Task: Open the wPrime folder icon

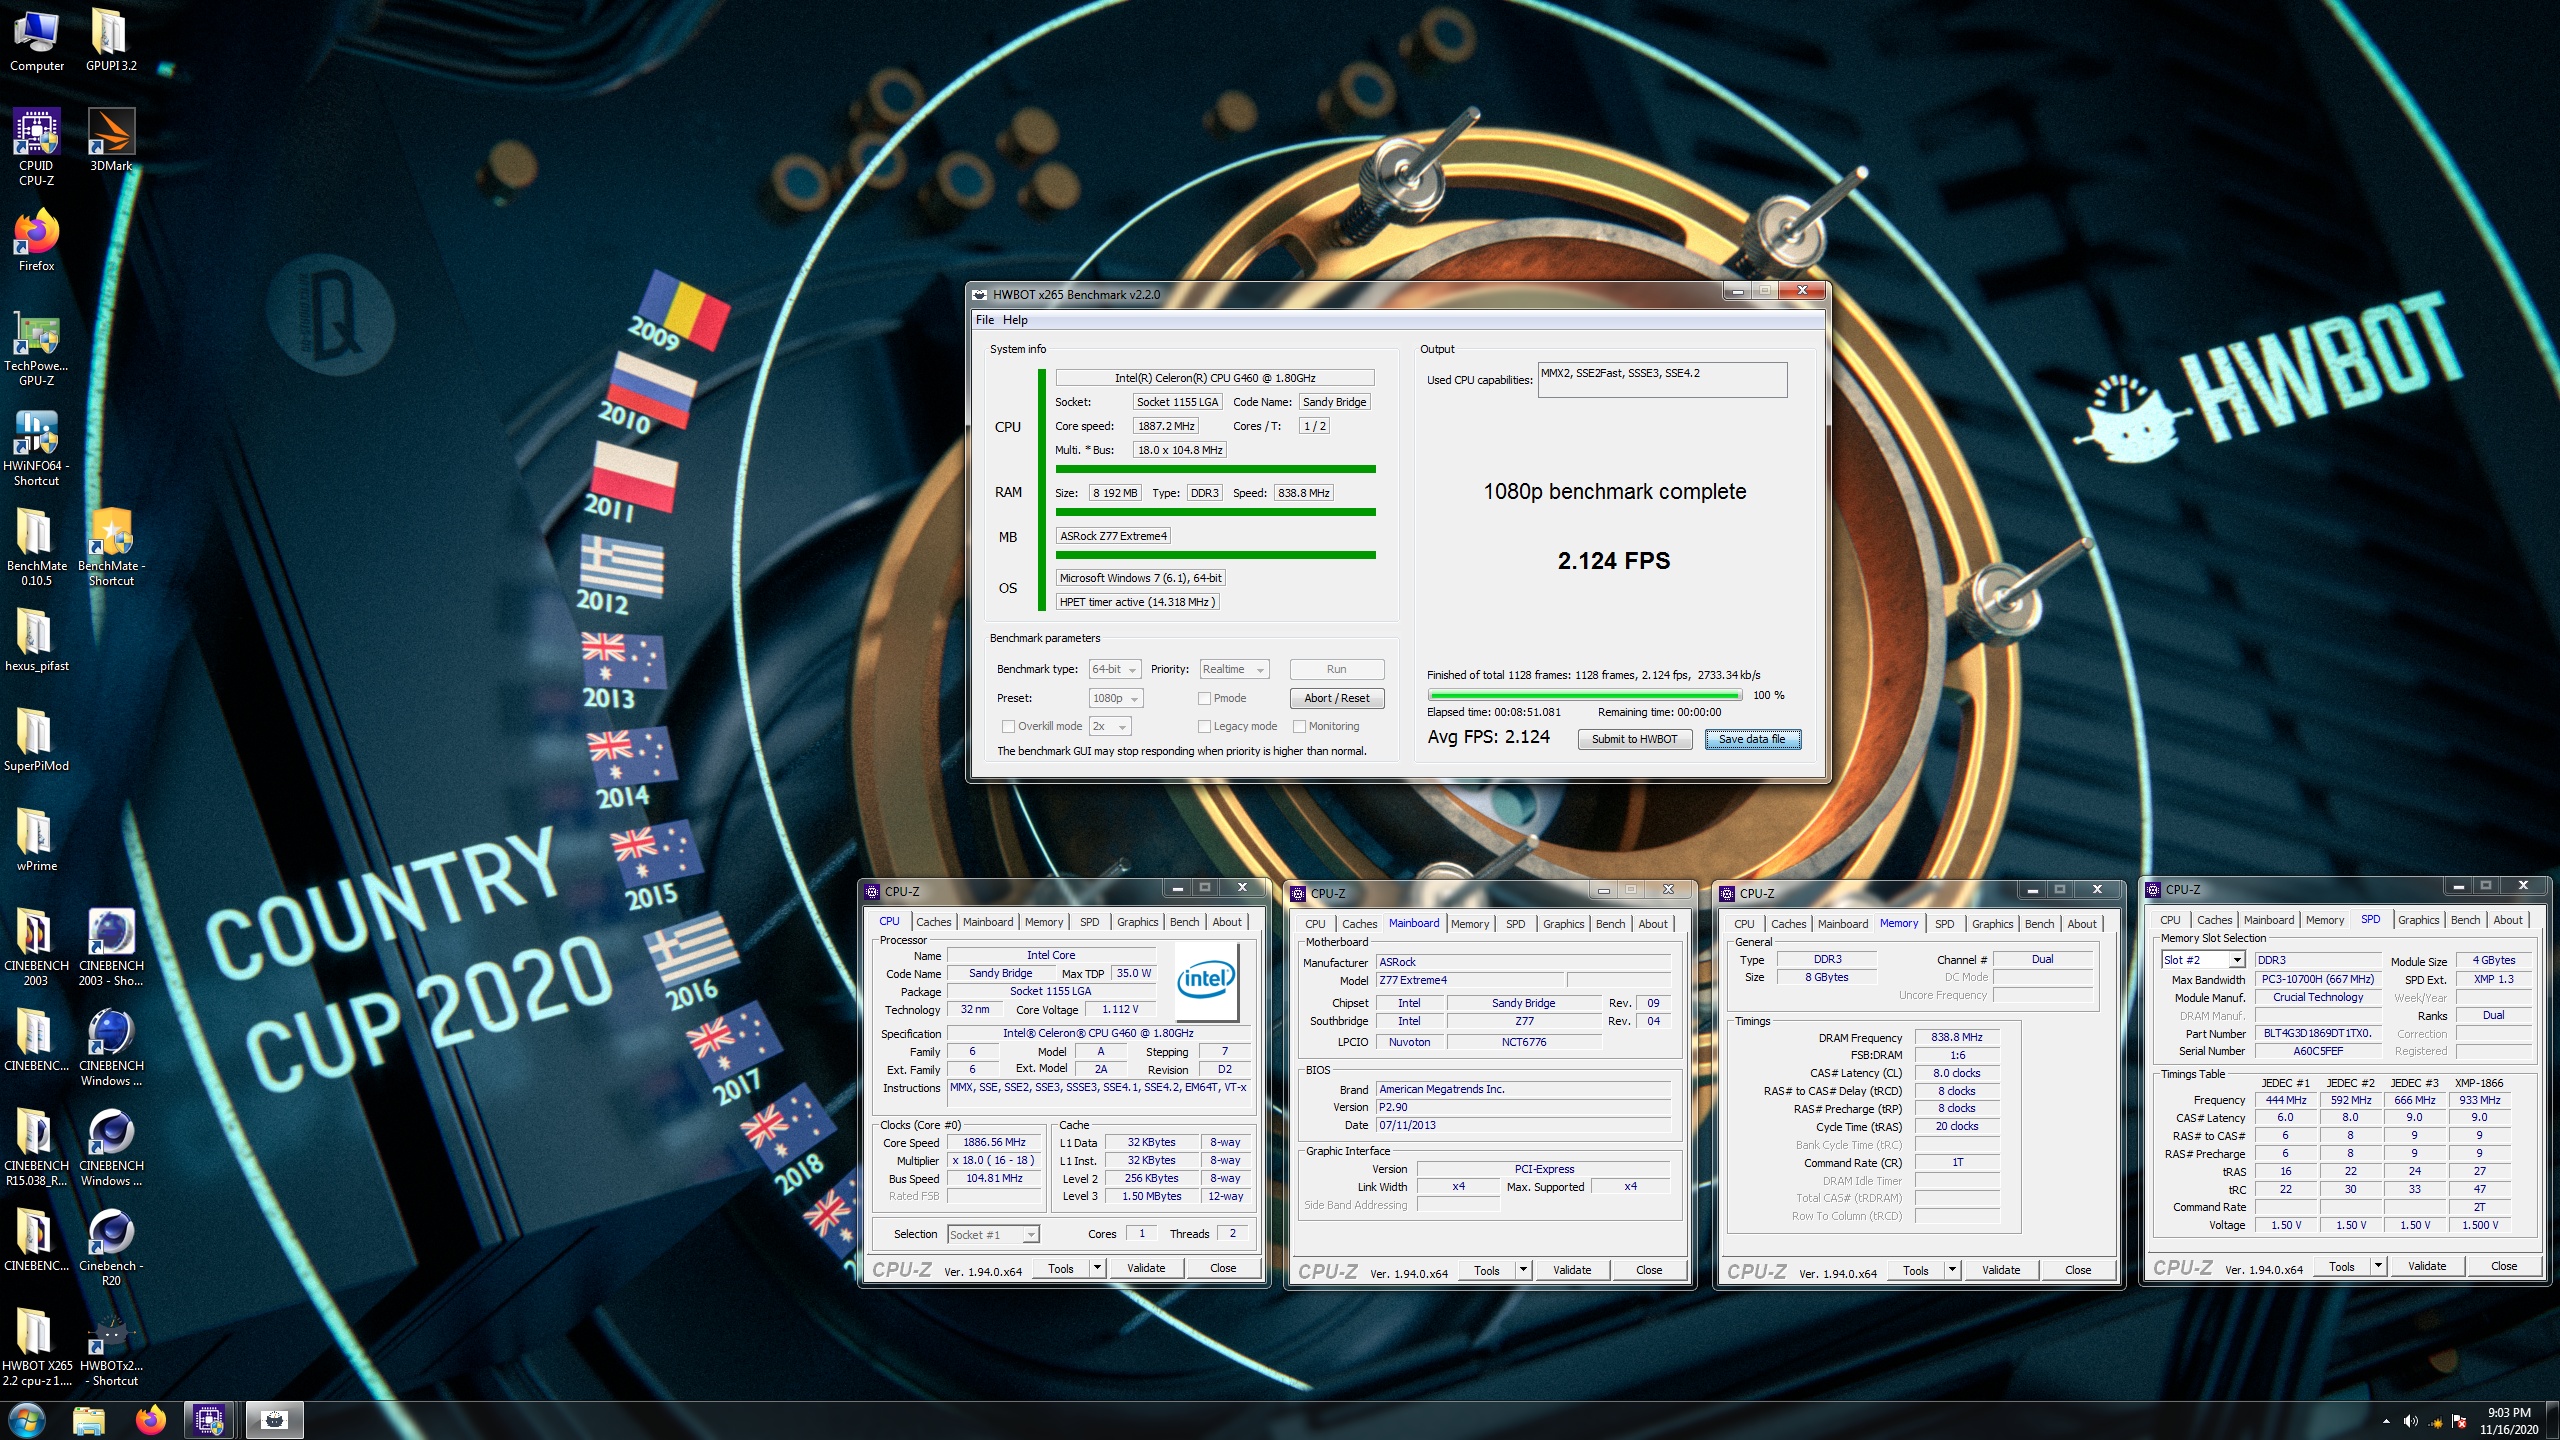Action: tap(37, 840)
